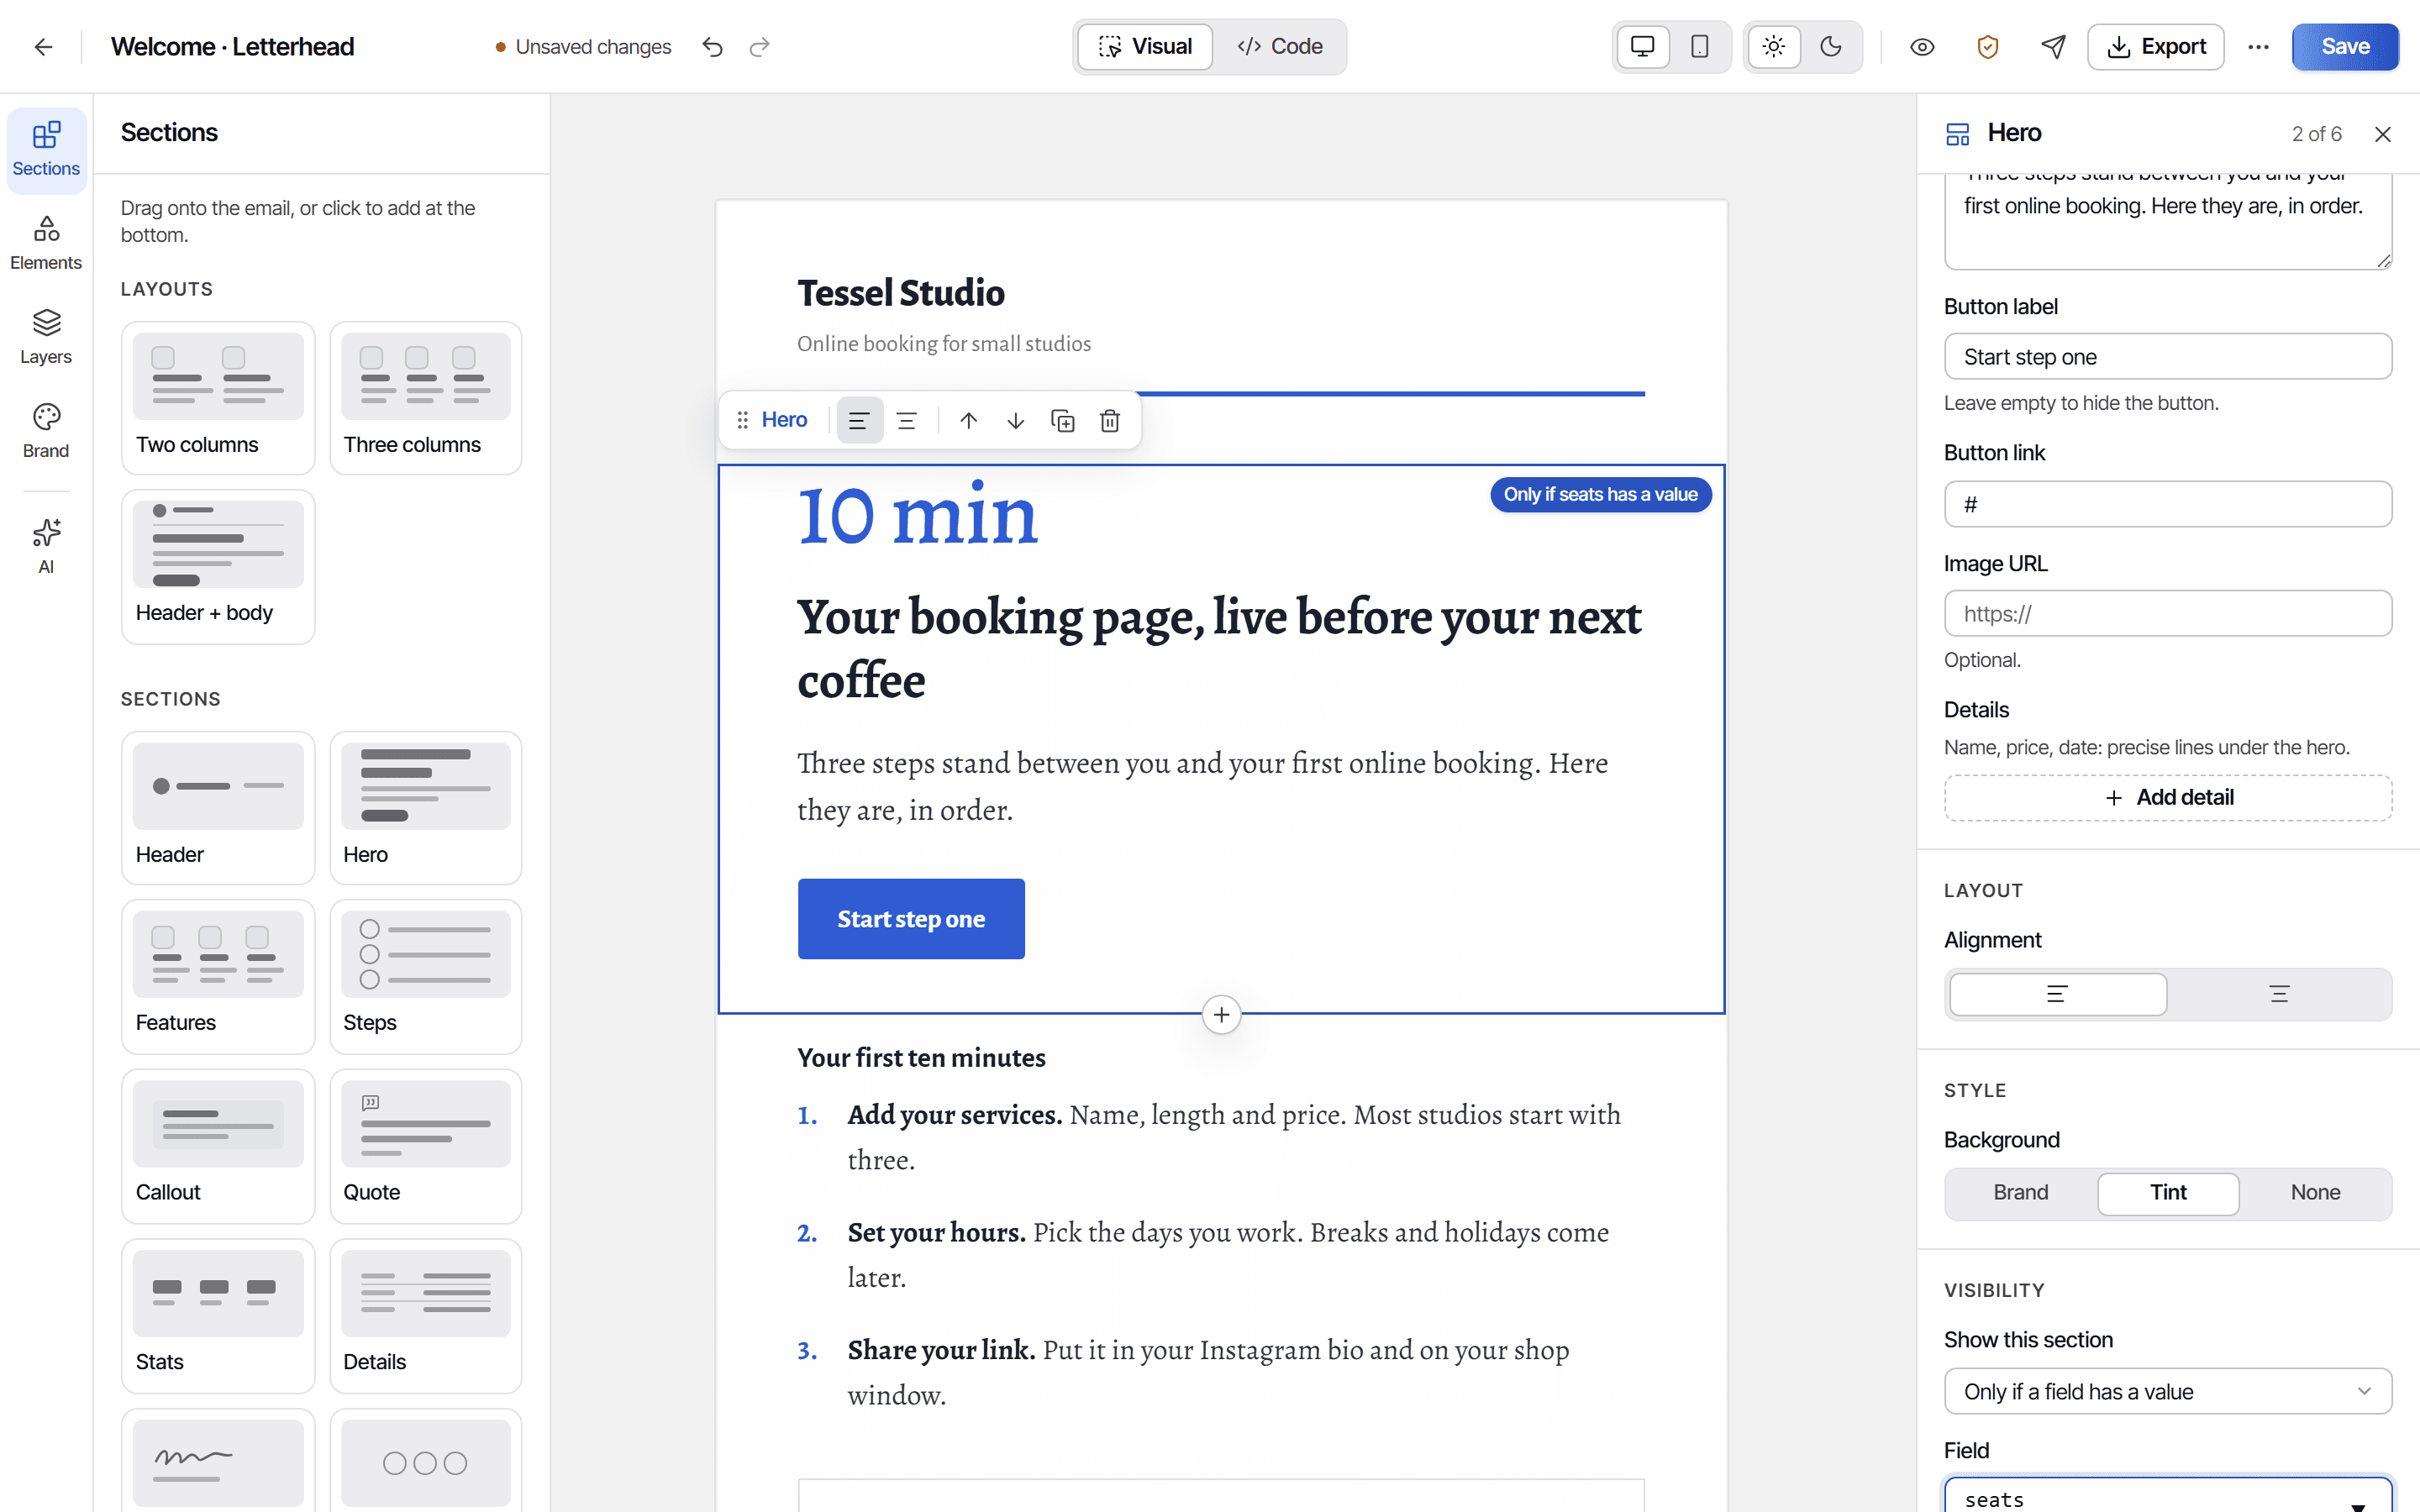Image resolution: width=2420 pixels, height=1512 pixels.
Task: Open the Field seats dropdown
Action: click(x=2168, y=1497)
